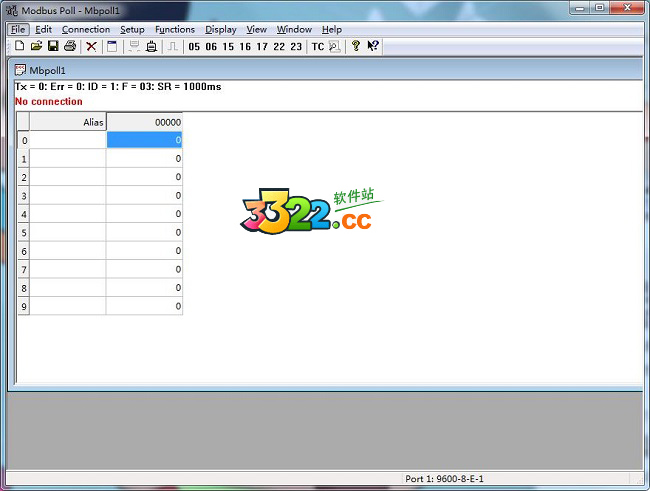
Task: Click the TC test center button
Action: click(x=318, y=46)
